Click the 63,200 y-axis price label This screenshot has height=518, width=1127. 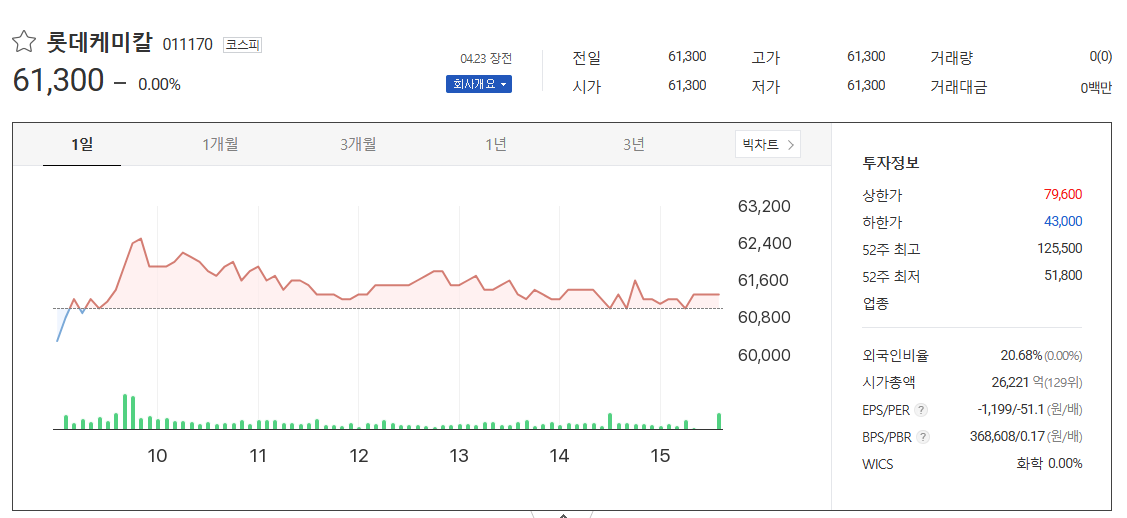764,207
